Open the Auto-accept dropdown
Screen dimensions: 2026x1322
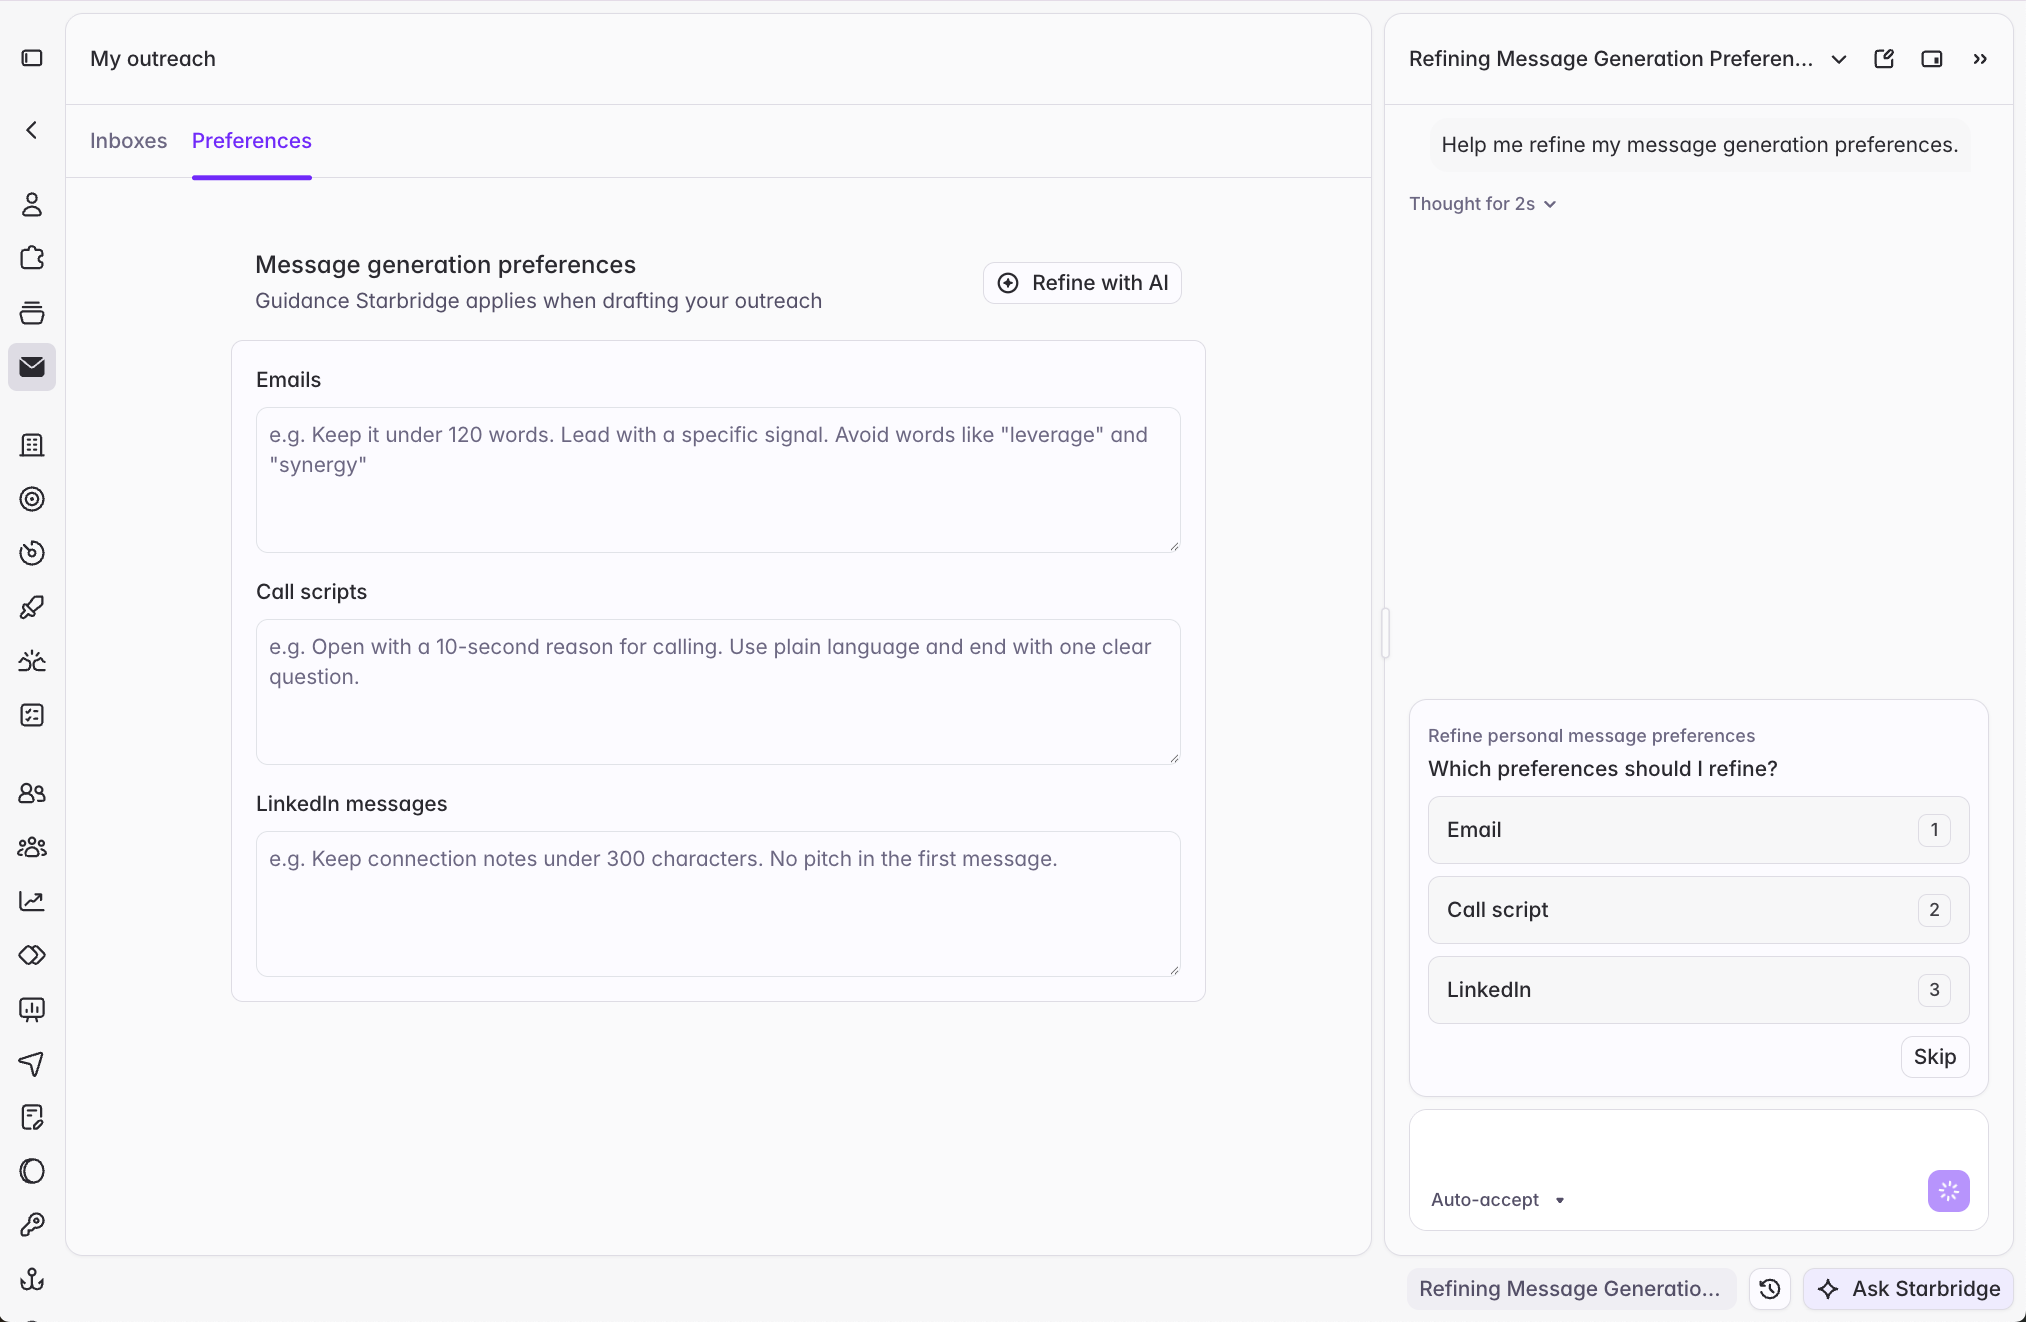[x=1497, y=1199]
